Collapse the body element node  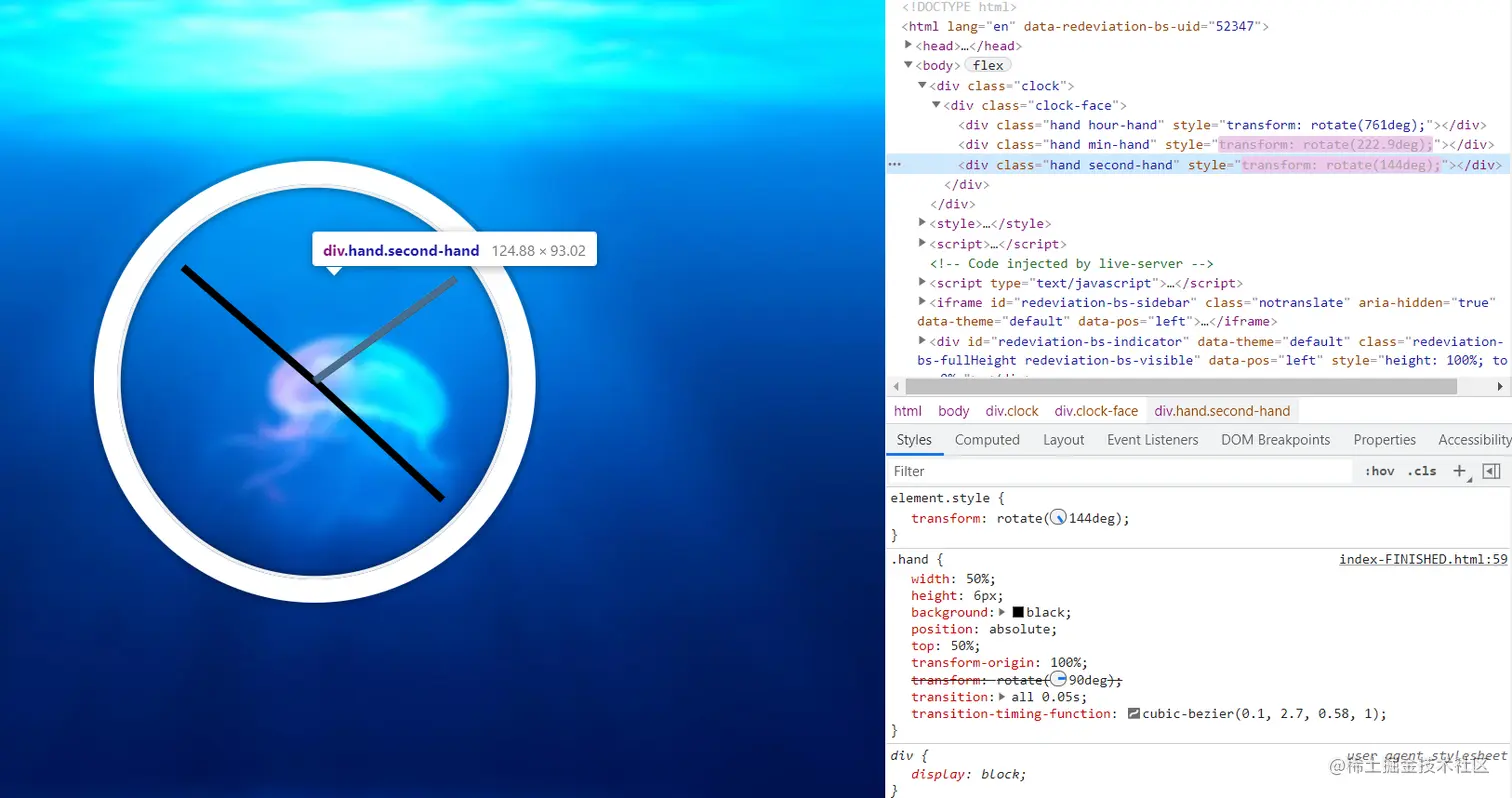tap(908, 66)
